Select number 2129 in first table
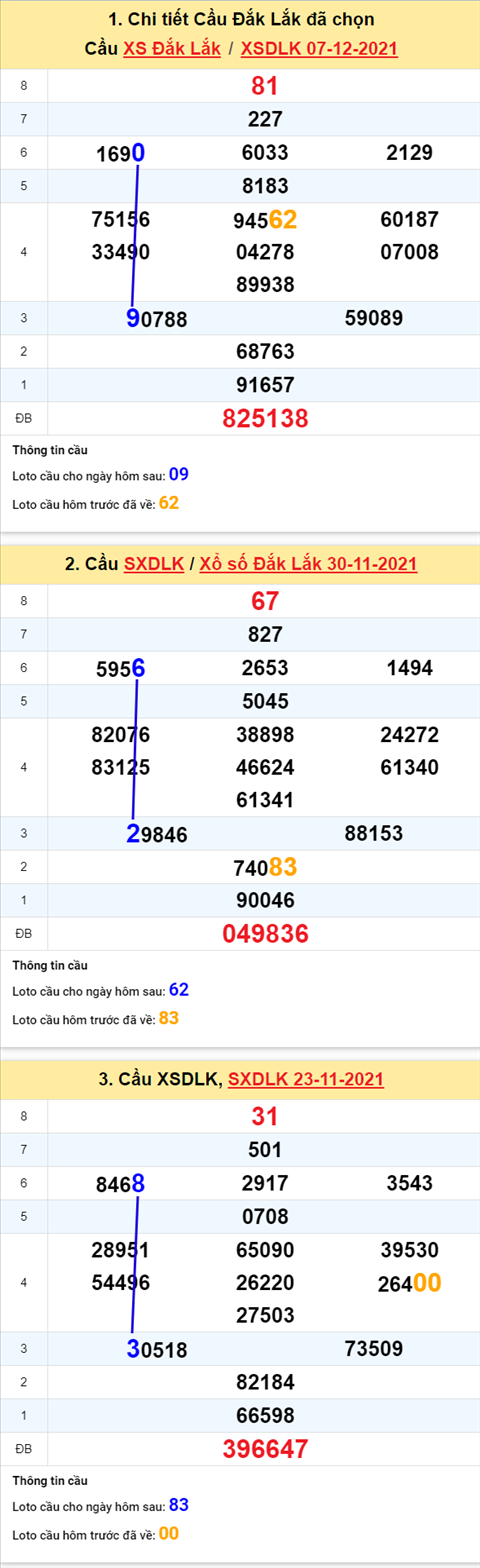Screen dimensions: 480x1568 click(409, 153)
